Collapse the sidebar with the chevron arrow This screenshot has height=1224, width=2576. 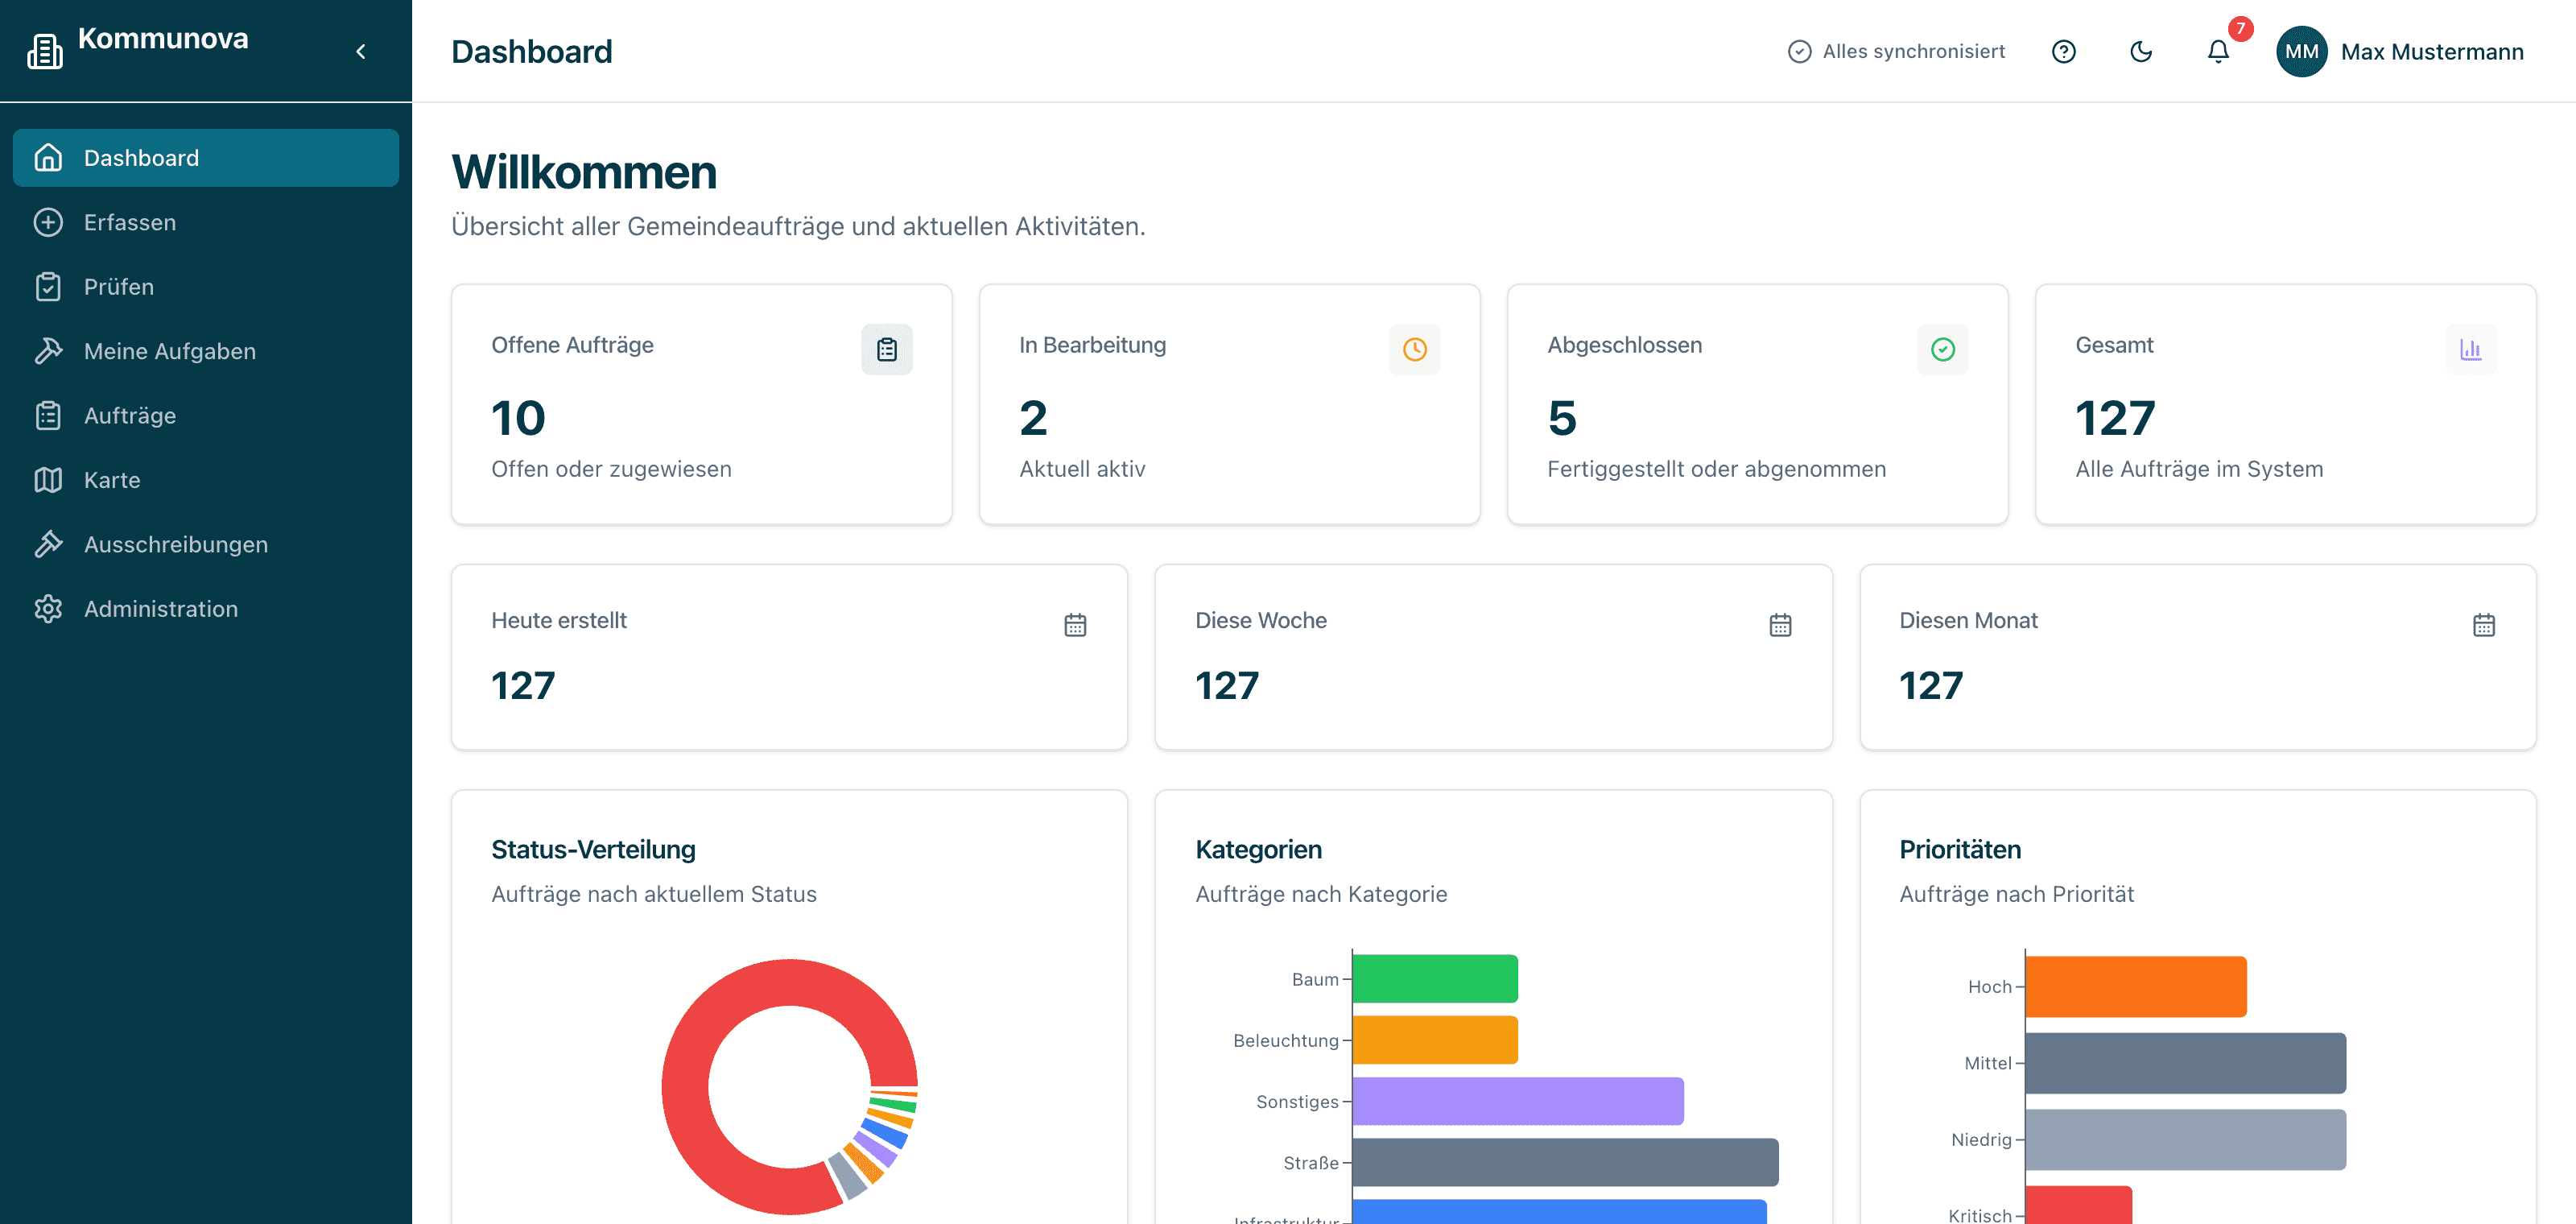(361, 51)
